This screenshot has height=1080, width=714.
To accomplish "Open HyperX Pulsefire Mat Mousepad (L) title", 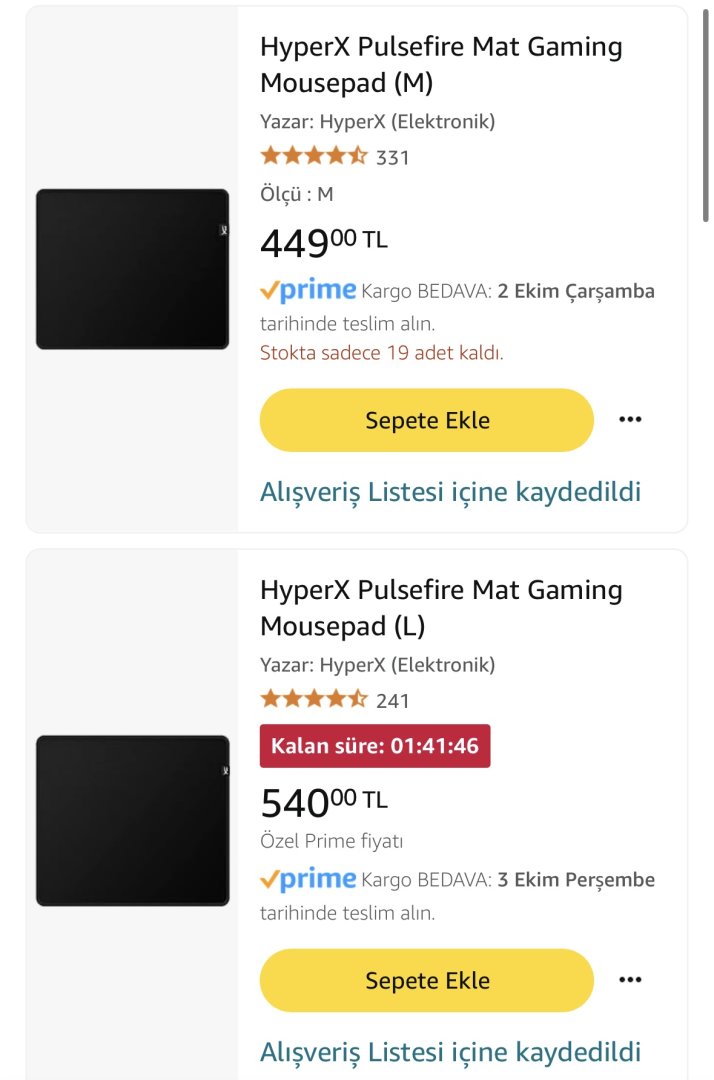I will [x=441, y=607].
